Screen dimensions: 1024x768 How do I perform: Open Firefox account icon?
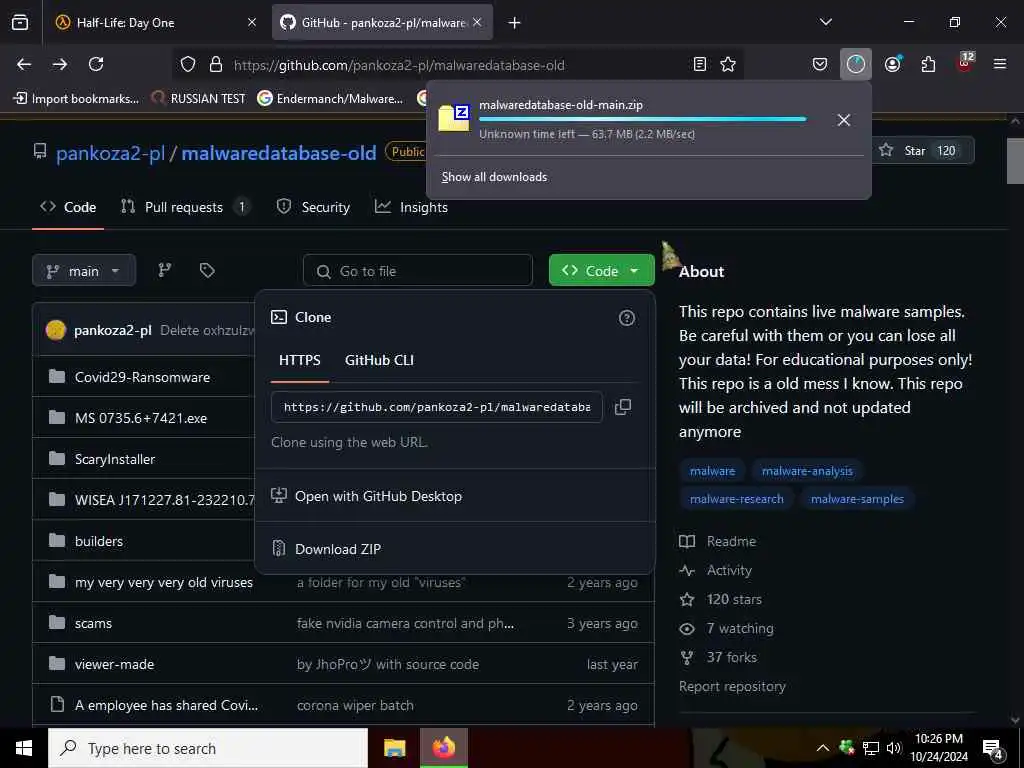point(892,64)
